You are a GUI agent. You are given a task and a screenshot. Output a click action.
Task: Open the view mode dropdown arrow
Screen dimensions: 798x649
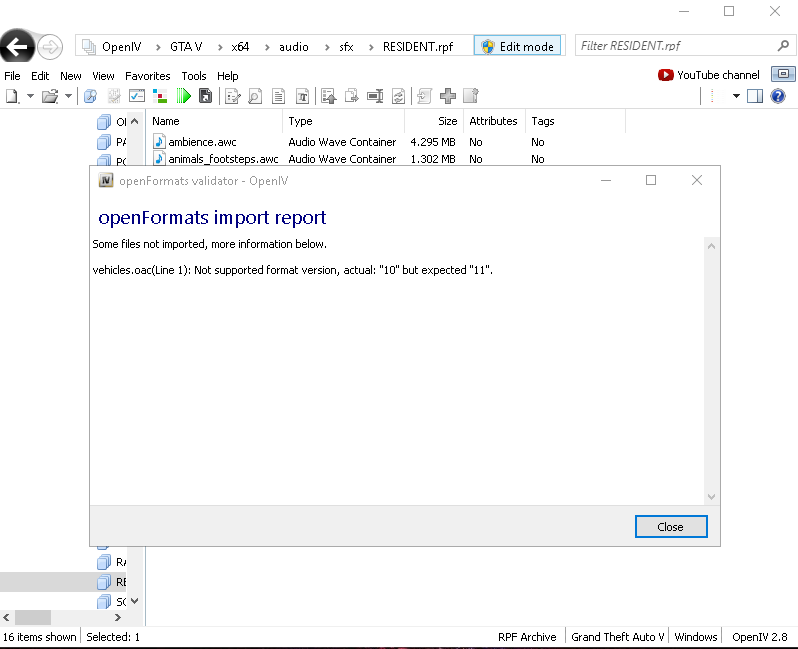[736, 96]
